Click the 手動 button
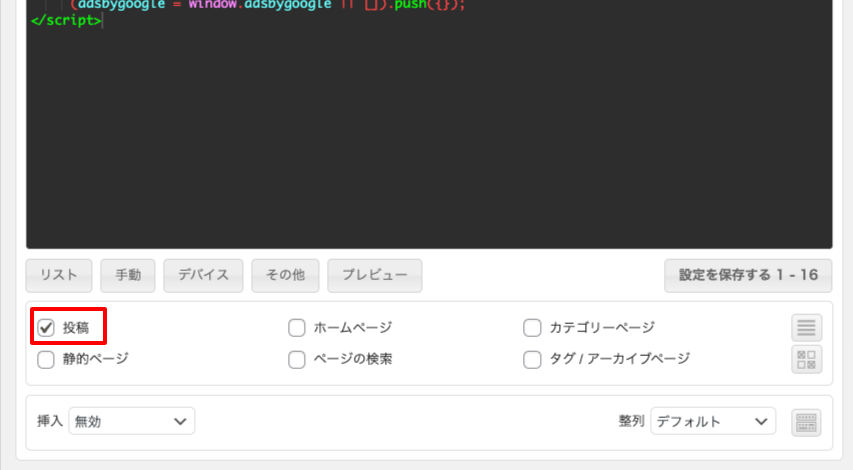 pos(128,275)
